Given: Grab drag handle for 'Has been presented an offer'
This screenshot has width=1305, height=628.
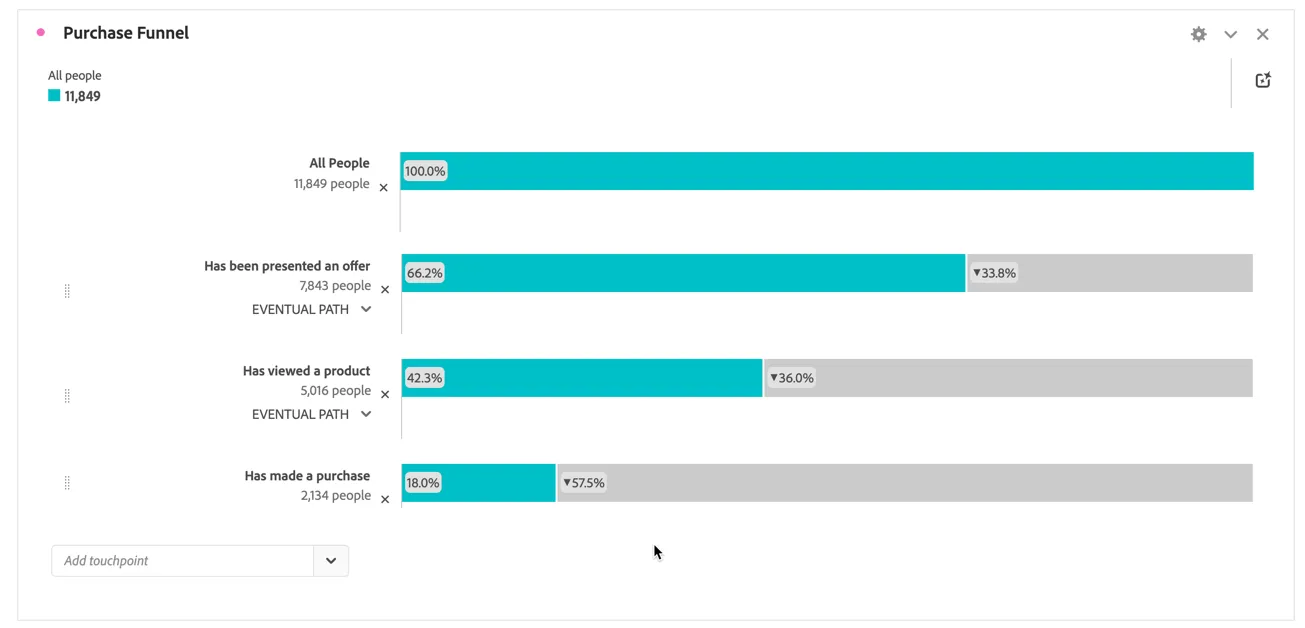Looking at the screenshot, I should point(67,291).
